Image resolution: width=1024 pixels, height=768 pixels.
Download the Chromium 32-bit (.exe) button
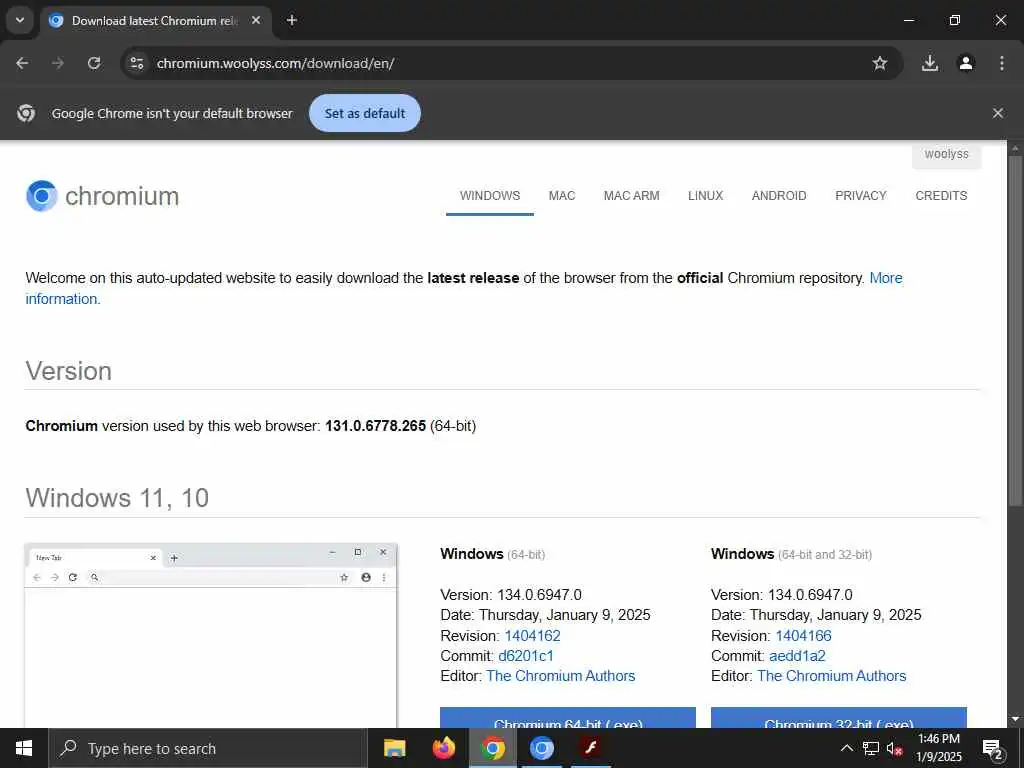[x=839, y=718]
